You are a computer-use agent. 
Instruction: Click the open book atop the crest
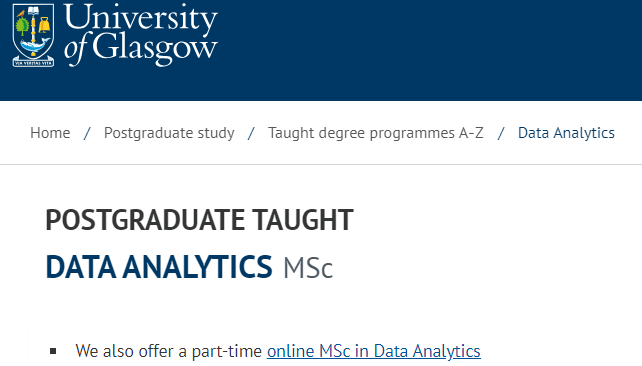[x=33, y=9]
